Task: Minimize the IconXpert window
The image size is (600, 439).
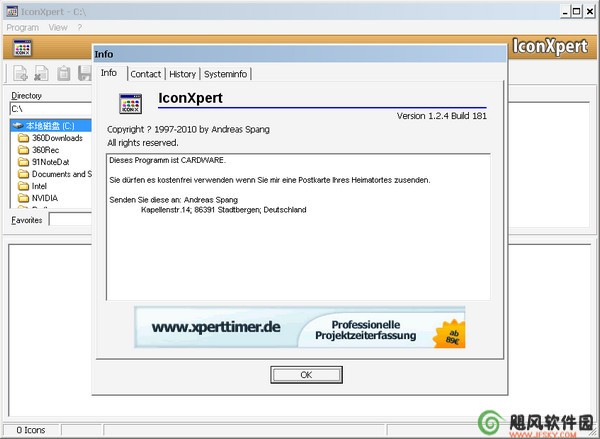Action: tap(566, 11)
